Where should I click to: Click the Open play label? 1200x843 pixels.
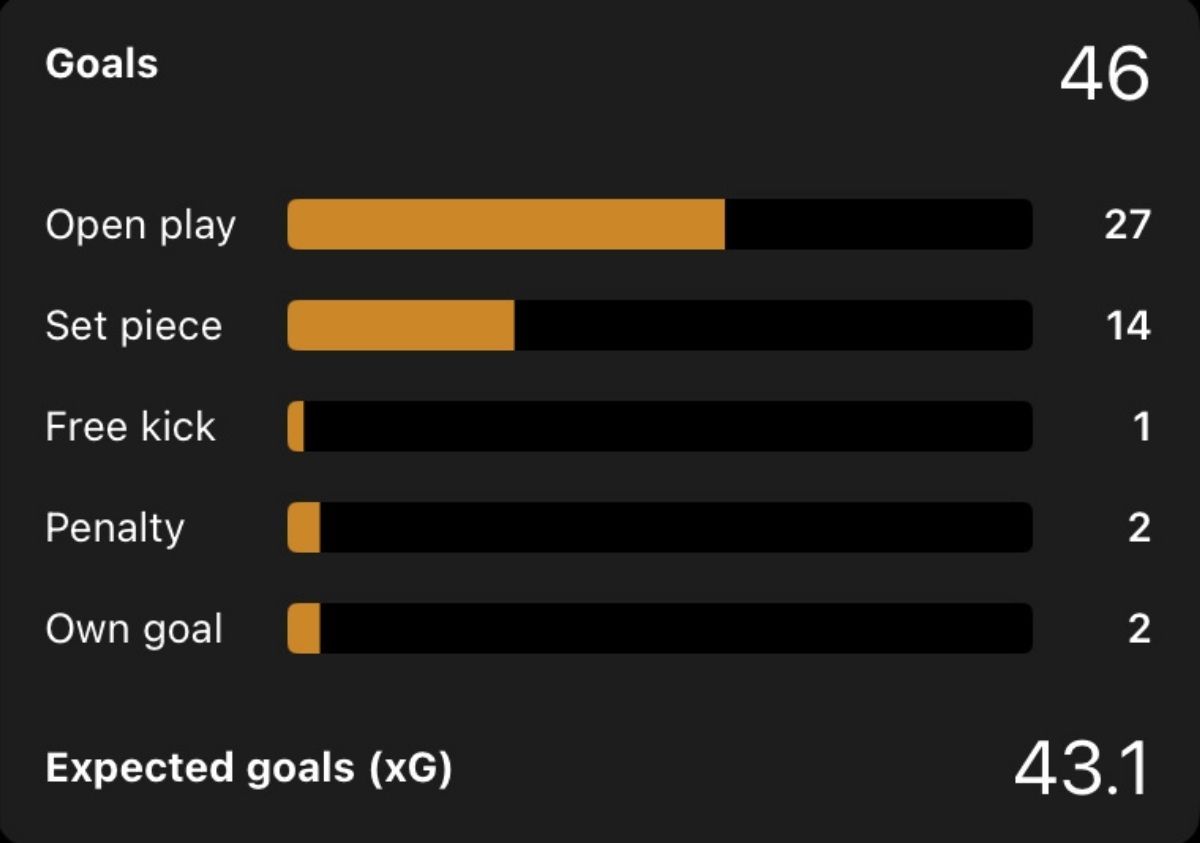point(140,226)
